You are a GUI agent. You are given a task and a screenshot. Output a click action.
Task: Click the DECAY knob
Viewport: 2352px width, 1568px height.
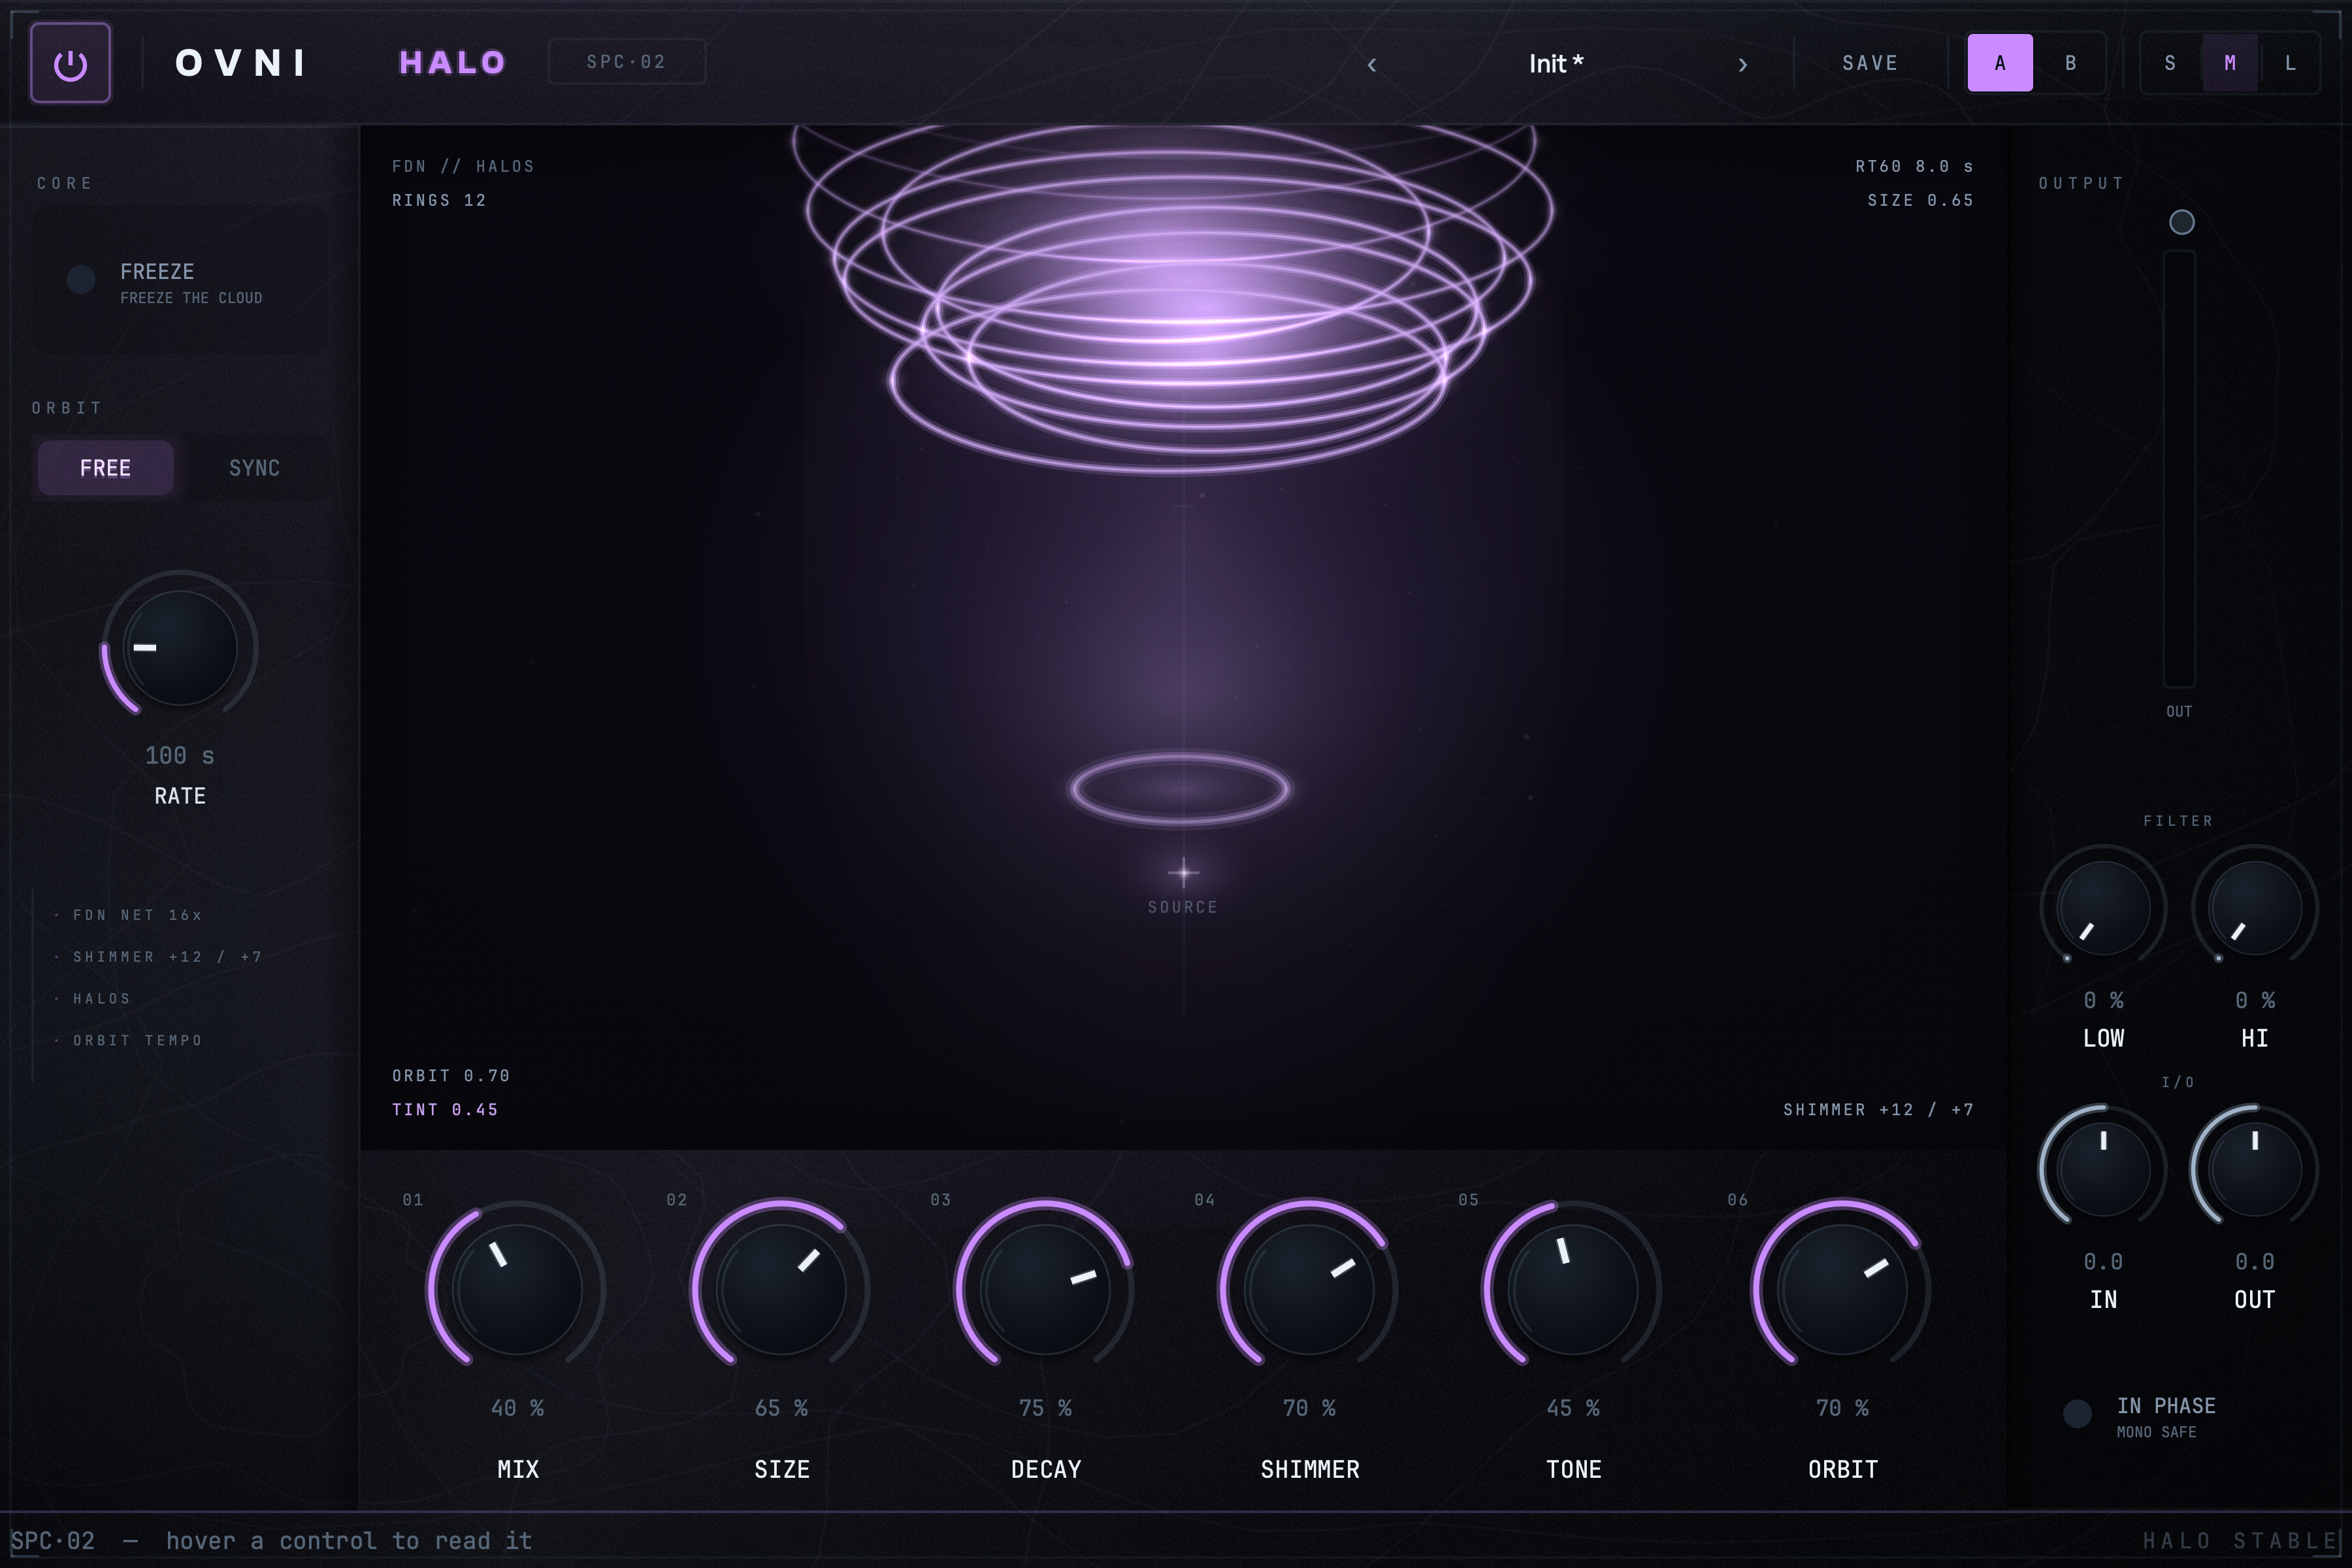pos(1045,1289)
